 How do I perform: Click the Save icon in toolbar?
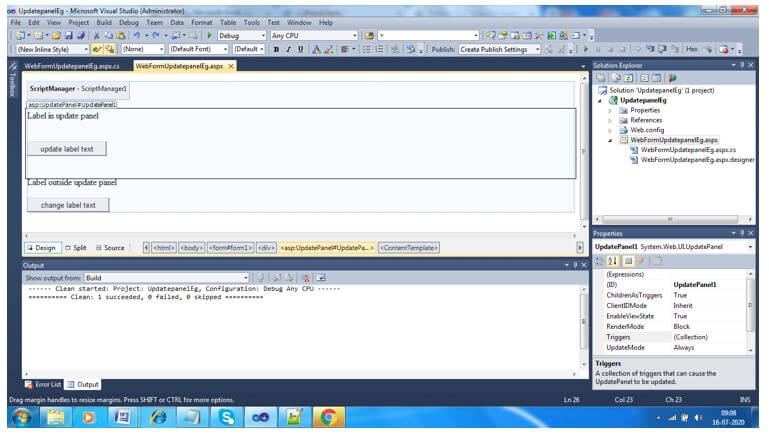point(69,35)
